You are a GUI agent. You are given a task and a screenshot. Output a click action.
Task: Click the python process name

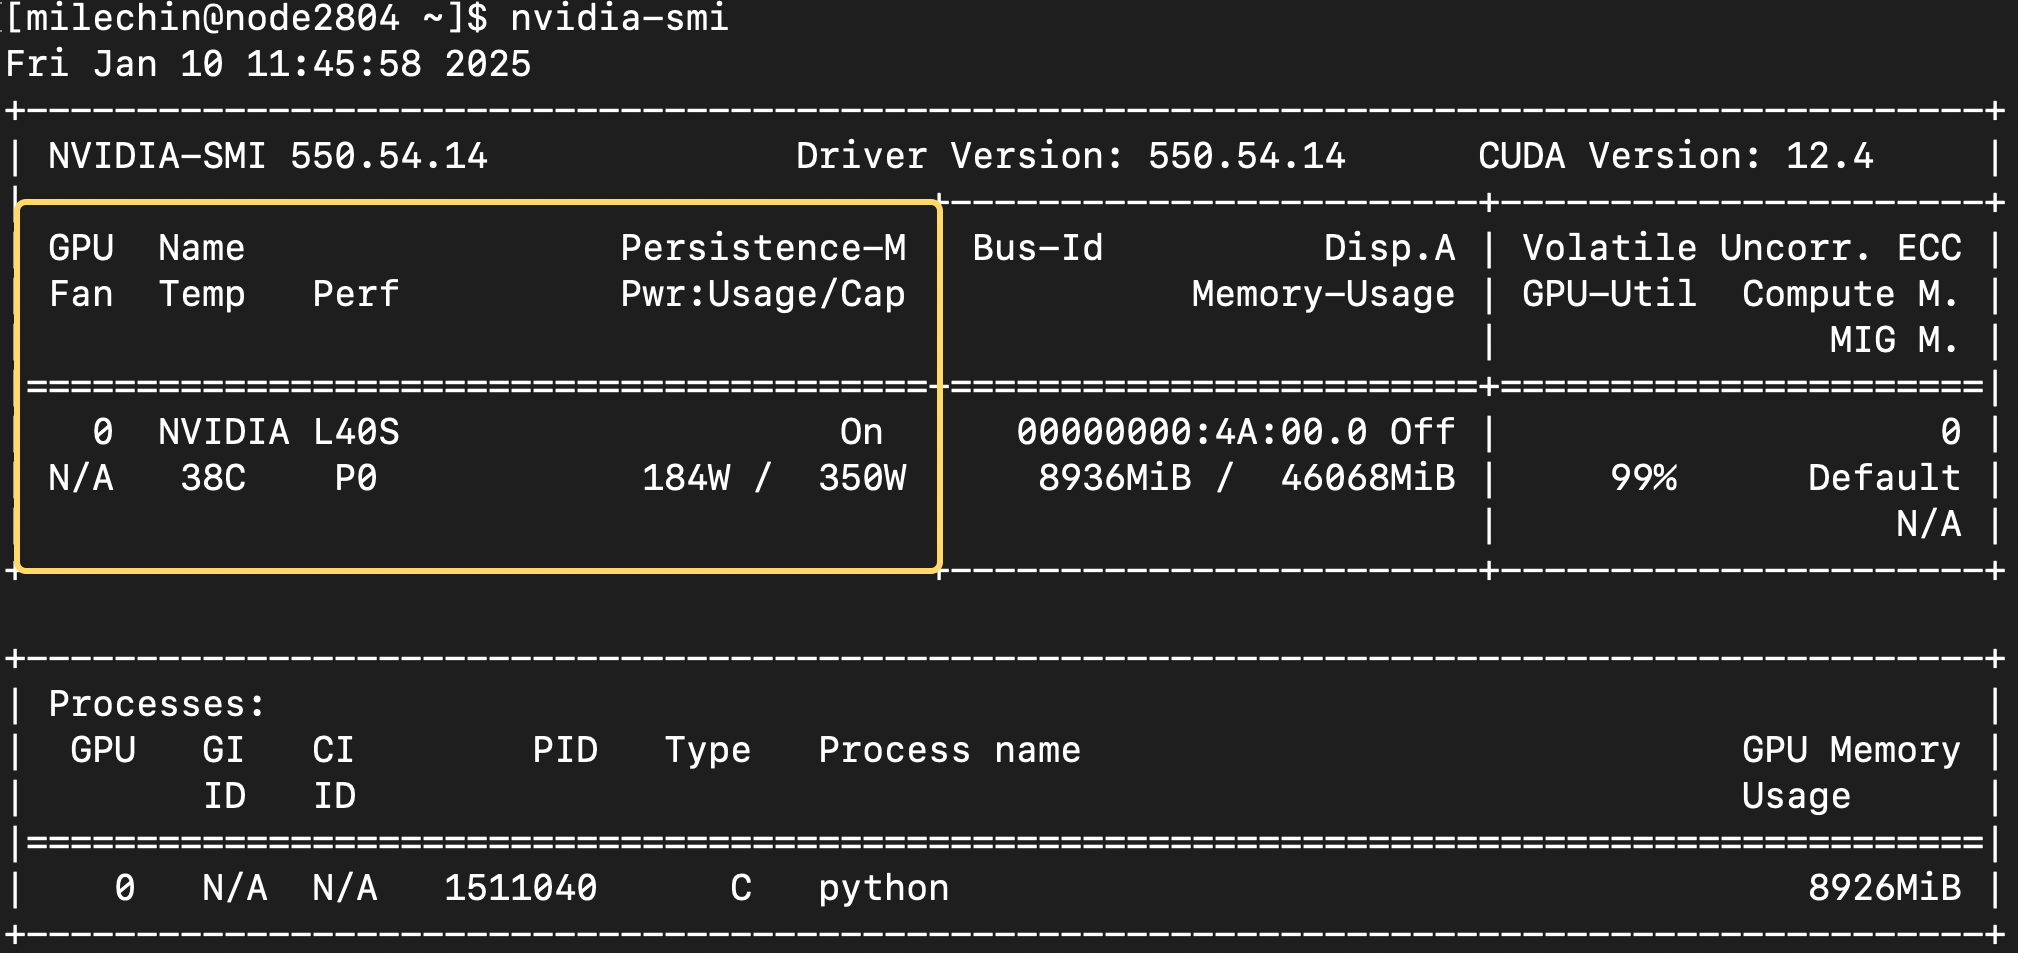point(883,888)
